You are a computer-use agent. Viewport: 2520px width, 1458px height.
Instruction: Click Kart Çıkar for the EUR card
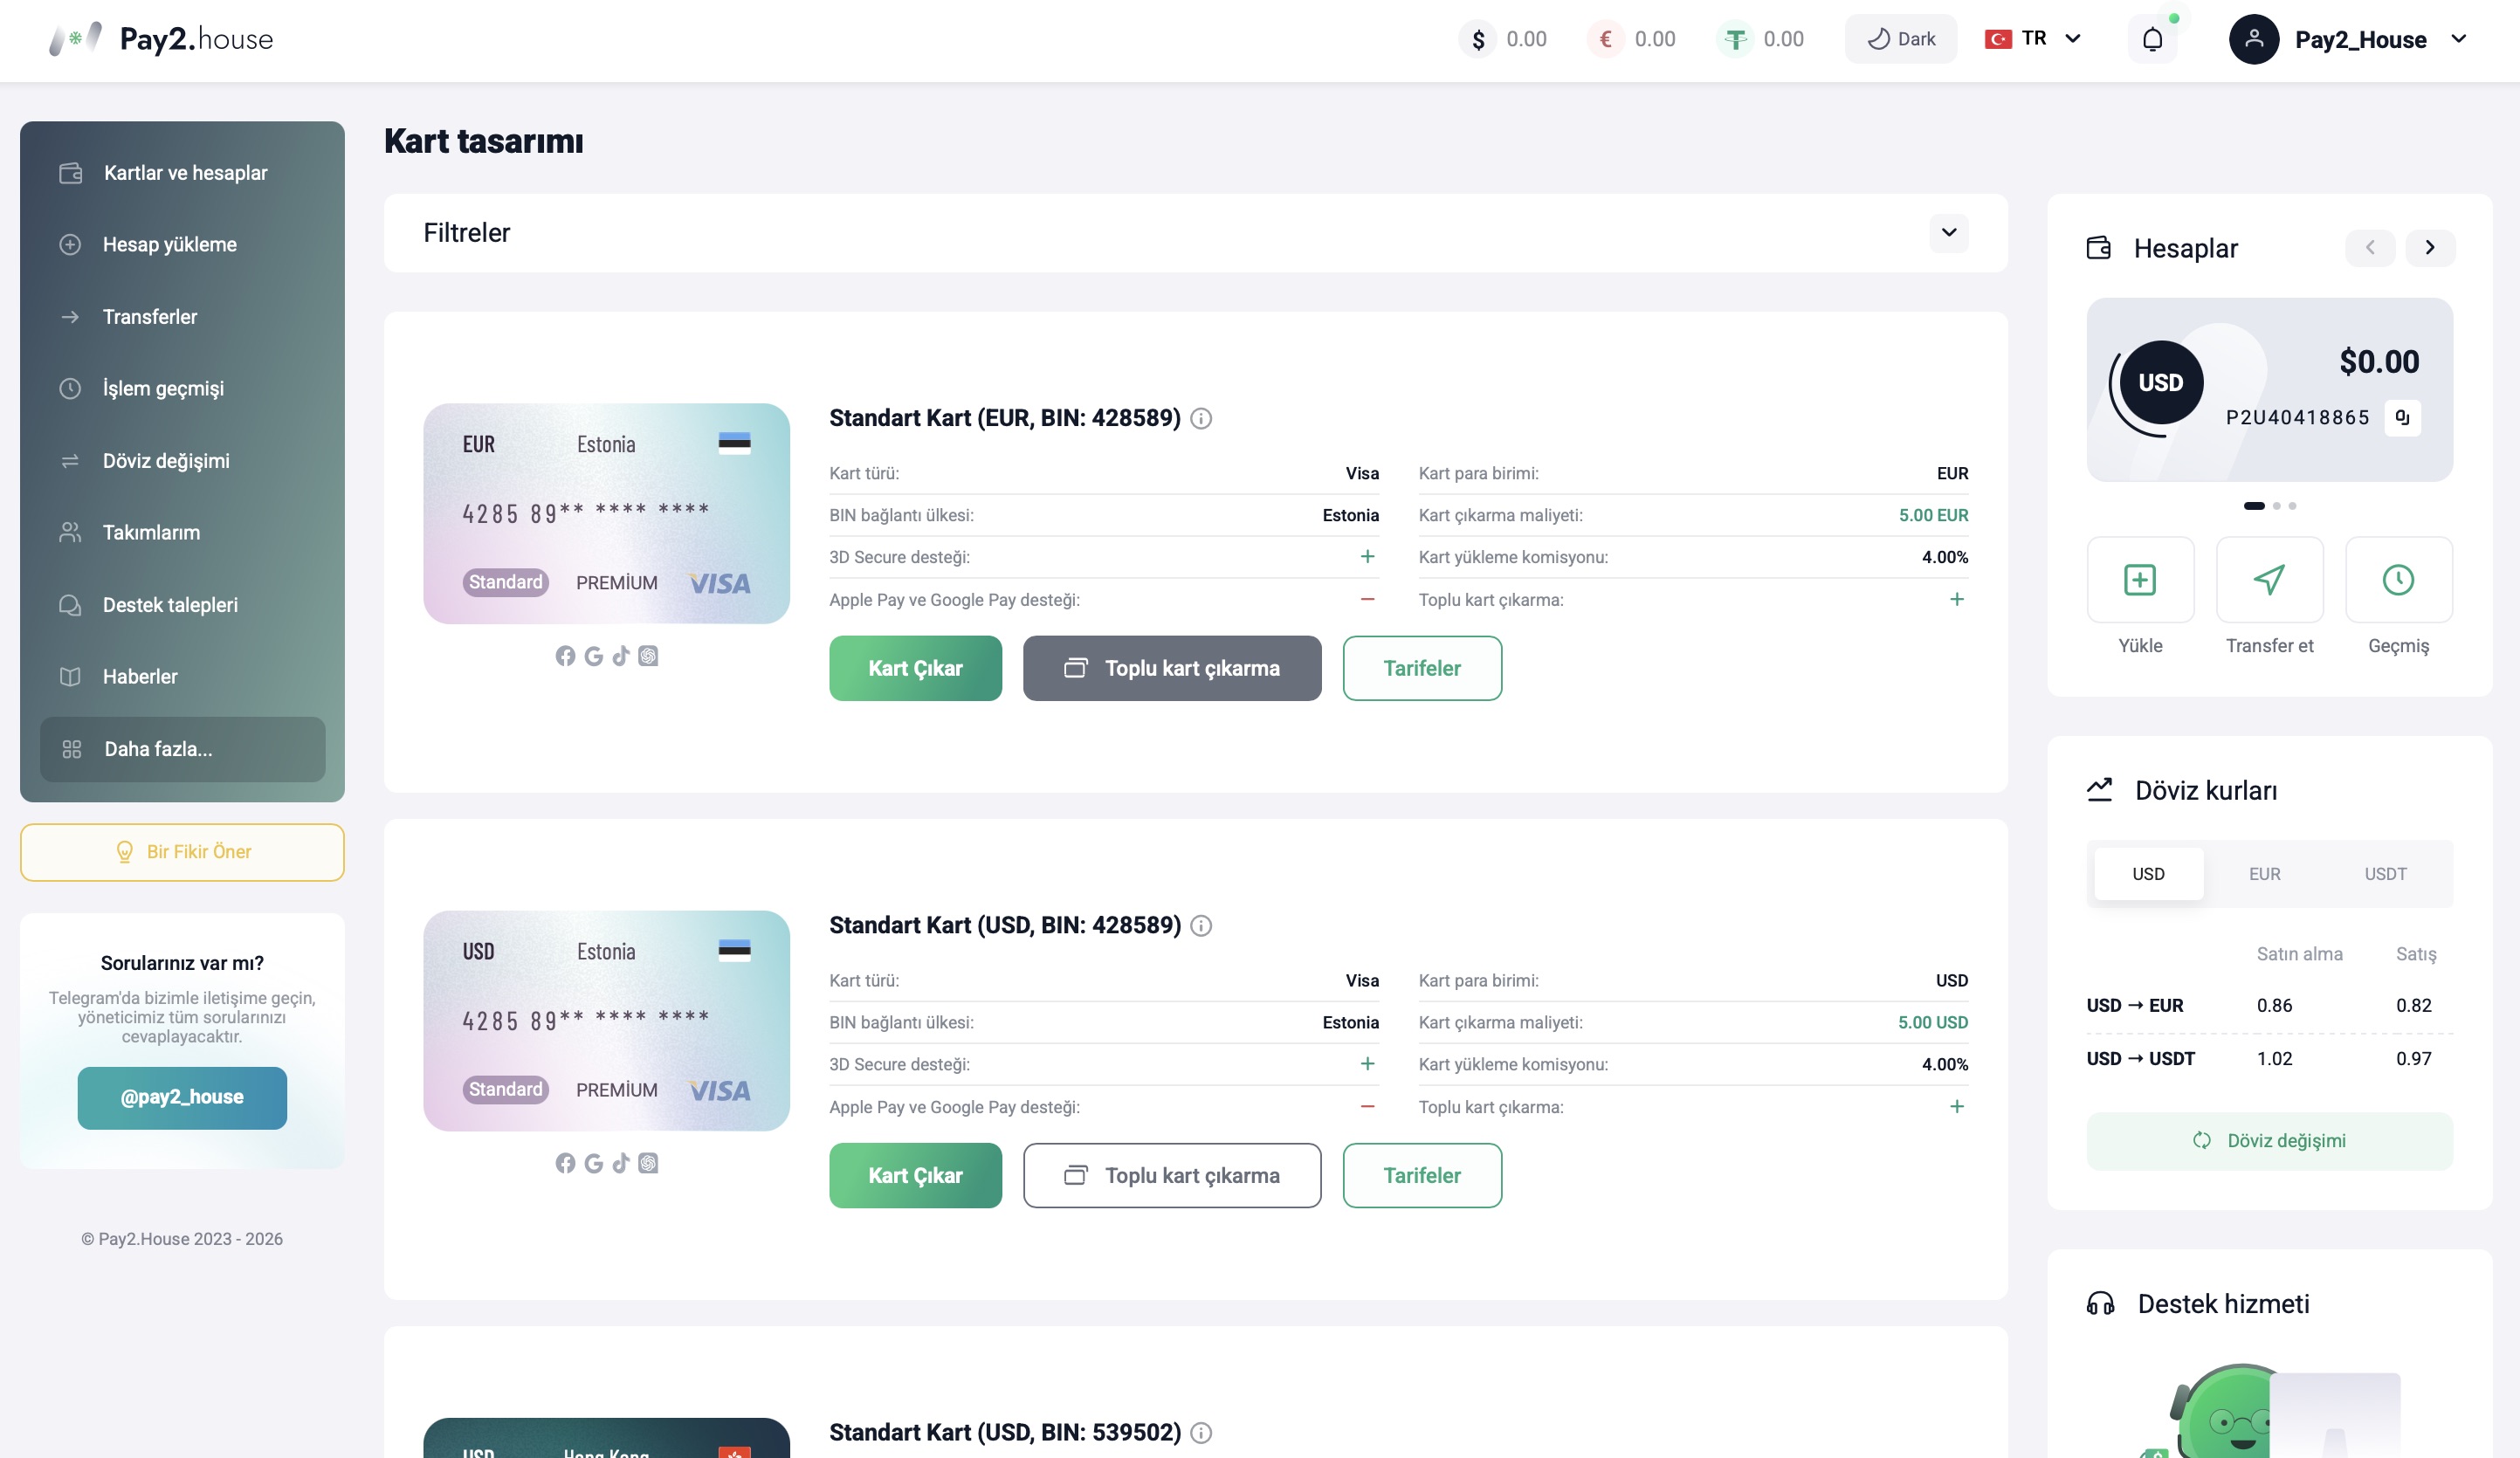click(915, 668)
